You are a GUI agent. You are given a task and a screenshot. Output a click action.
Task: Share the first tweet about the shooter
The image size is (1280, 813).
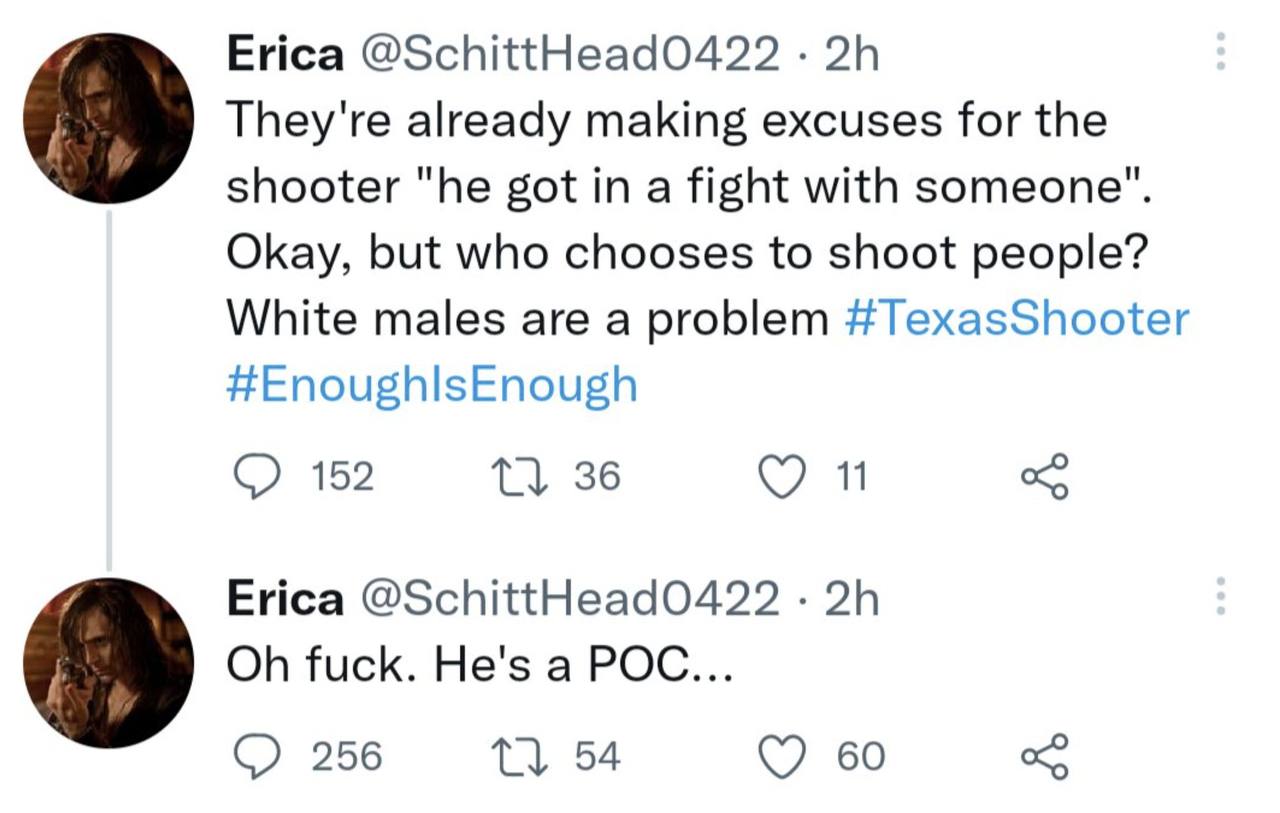tap(1046, 477)
